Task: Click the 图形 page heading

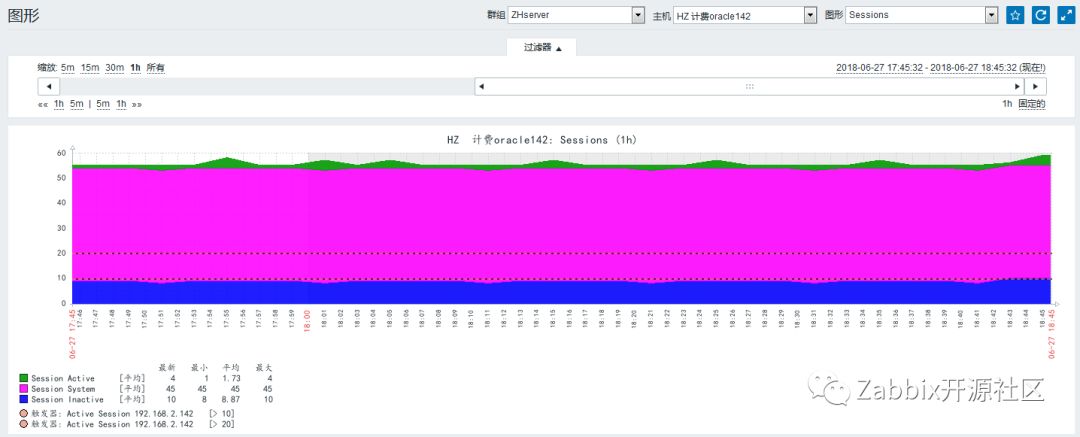Action: click(x=23, y=16)
